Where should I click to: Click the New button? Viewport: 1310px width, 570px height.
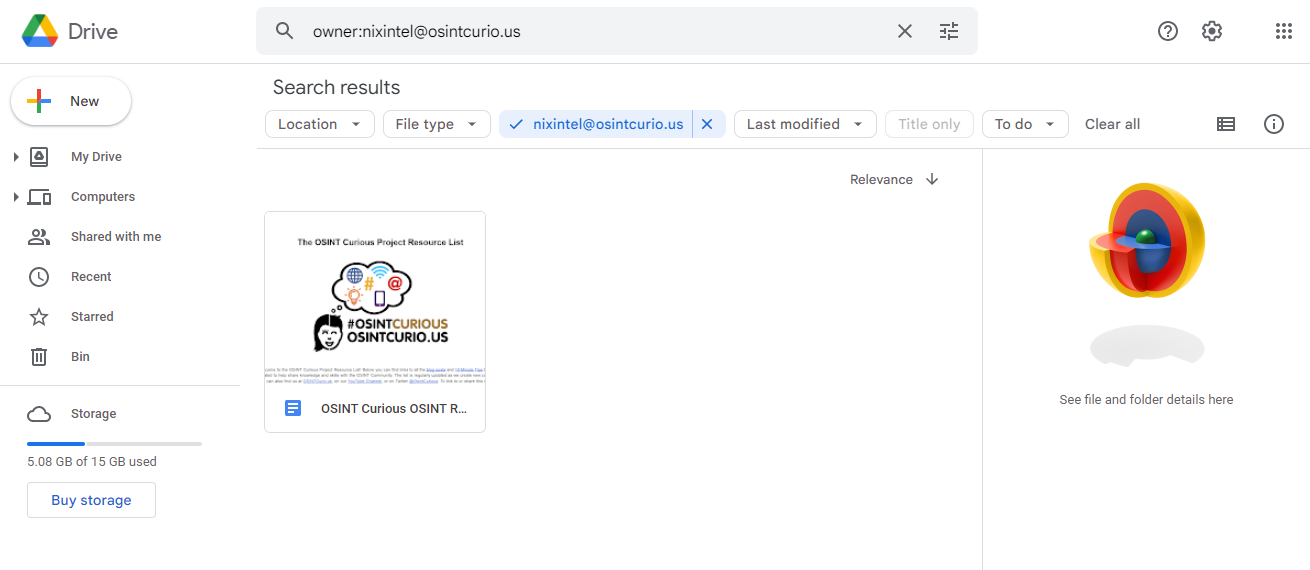71,101
